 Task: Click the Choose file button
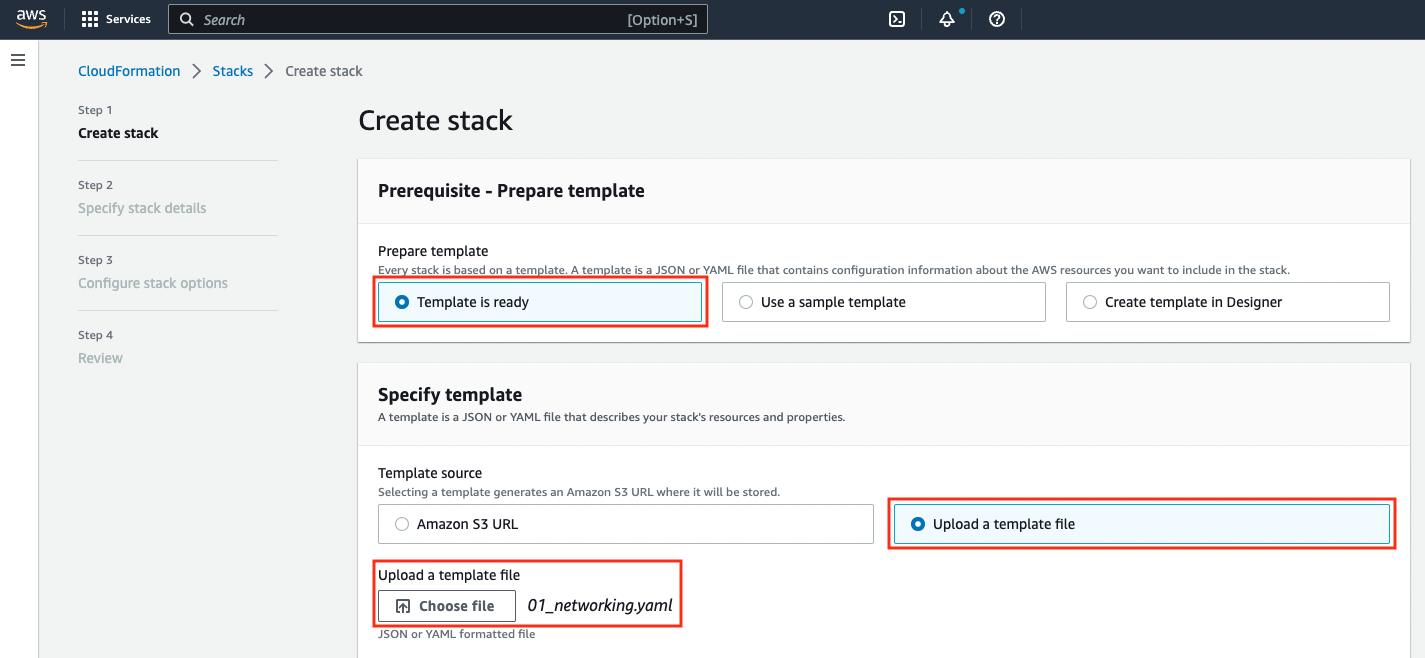(447, 606)
